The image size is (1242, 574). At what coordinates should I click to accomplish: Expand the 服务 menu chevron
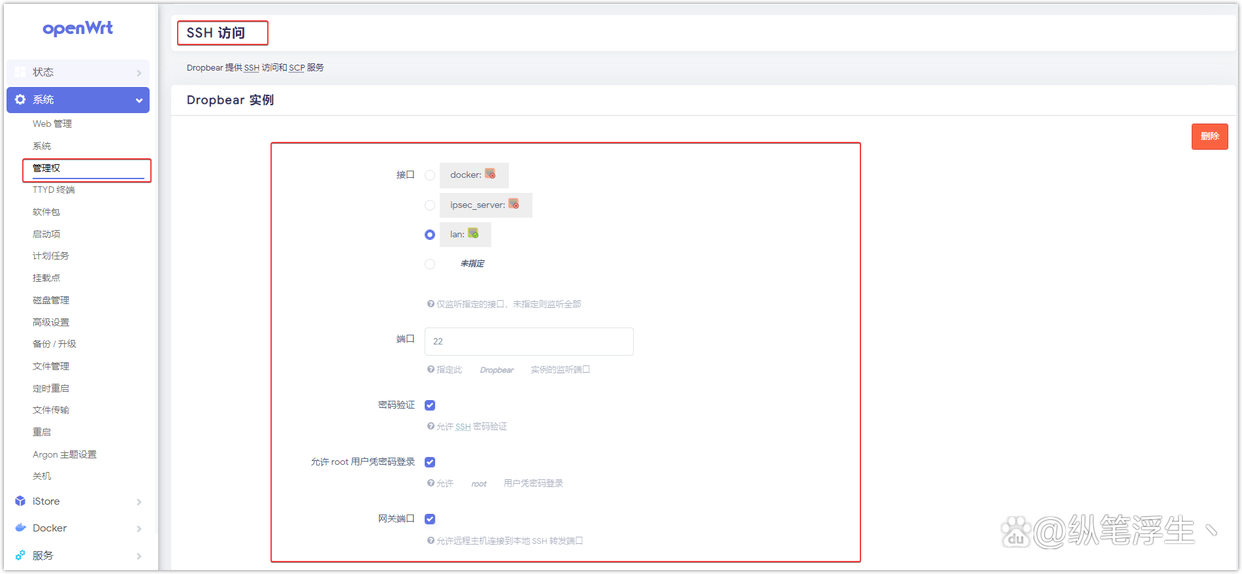(x=139, y=556)
